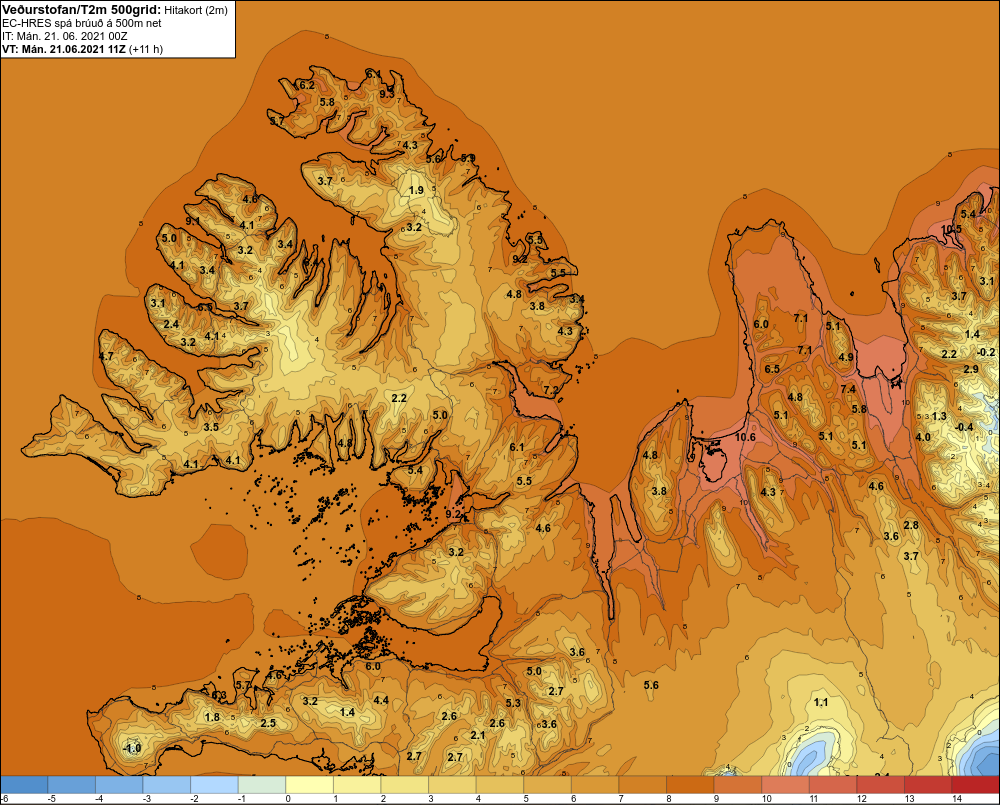Click the legend swatch between 5 and 6

(547, 785)
